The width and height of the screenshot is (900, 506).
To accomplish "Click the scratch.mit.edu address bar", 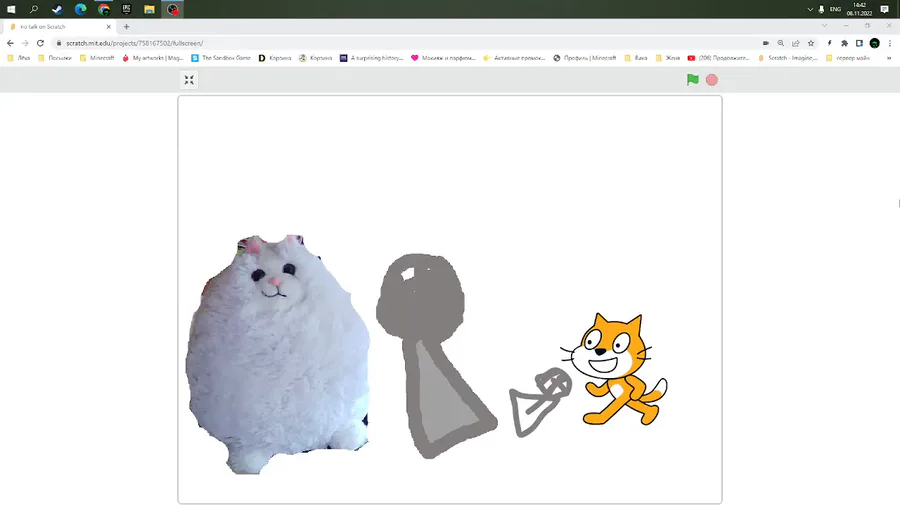I will pyautogui.click(x=402, y=43).
